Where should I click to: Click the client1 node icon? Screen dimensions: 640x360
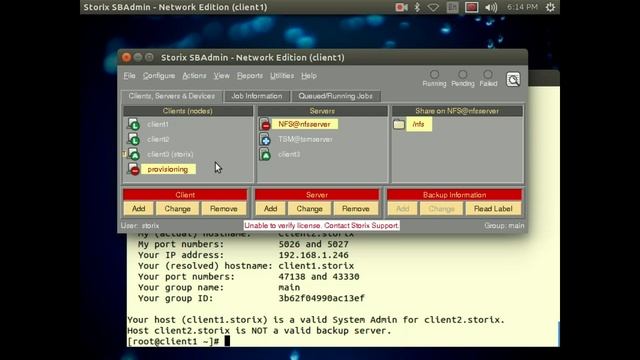[133, 124]
